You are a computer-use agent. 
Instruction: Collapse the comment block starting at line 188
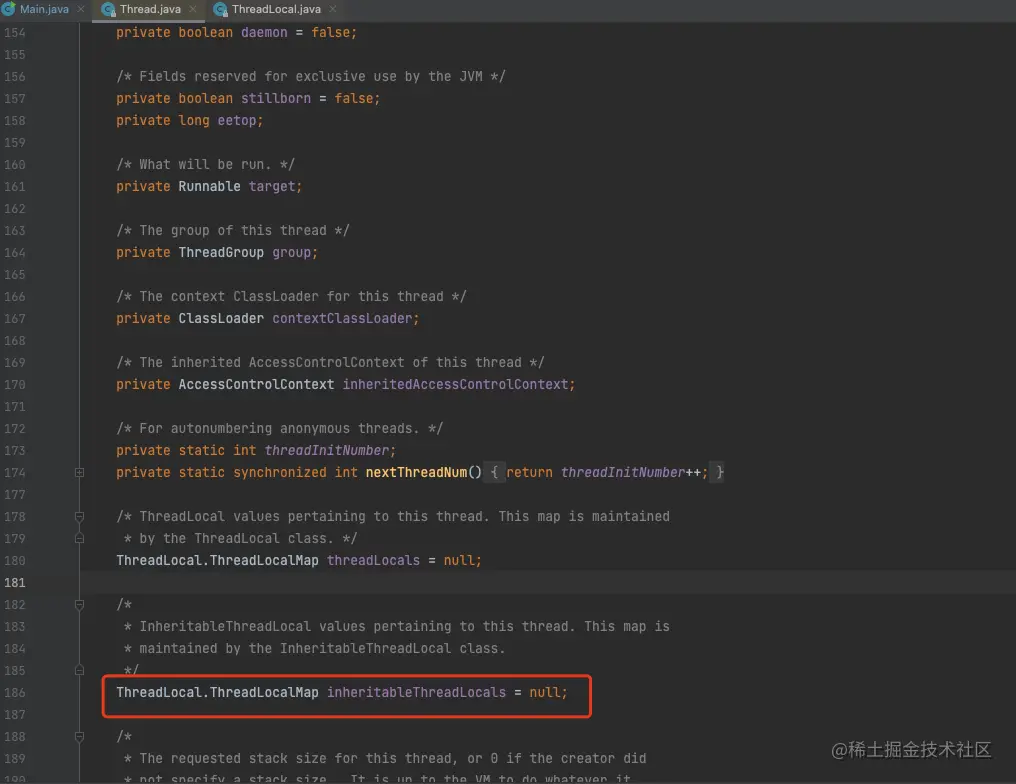(79, 737)
